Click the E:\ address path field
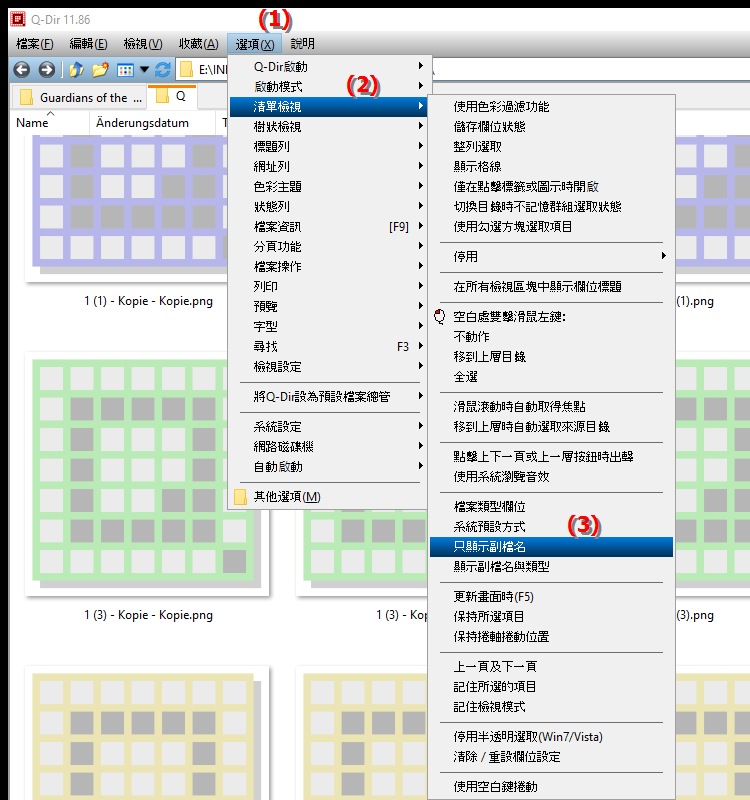This screenshot has width=750, height=800. [212, 69]
